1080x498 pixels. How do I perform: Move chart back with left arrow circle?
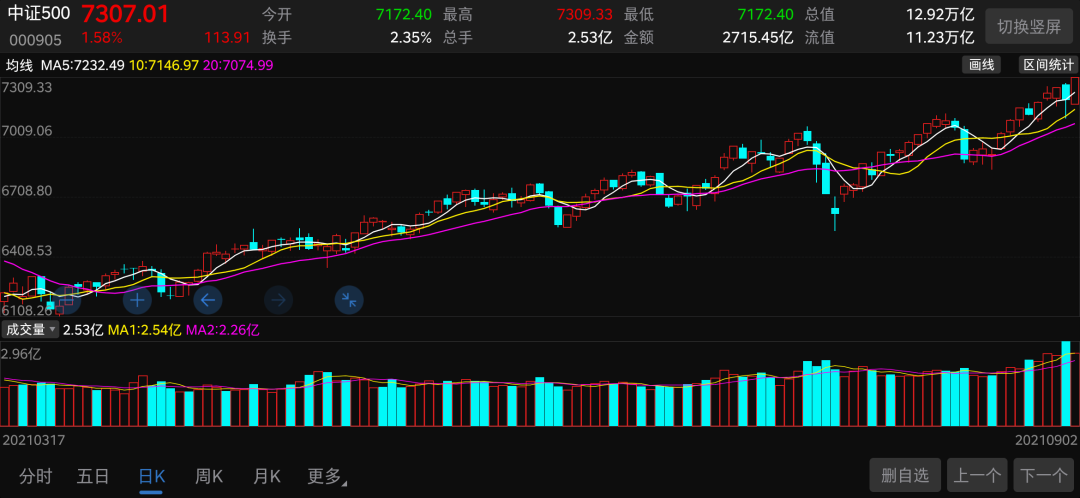pos(208,300)
